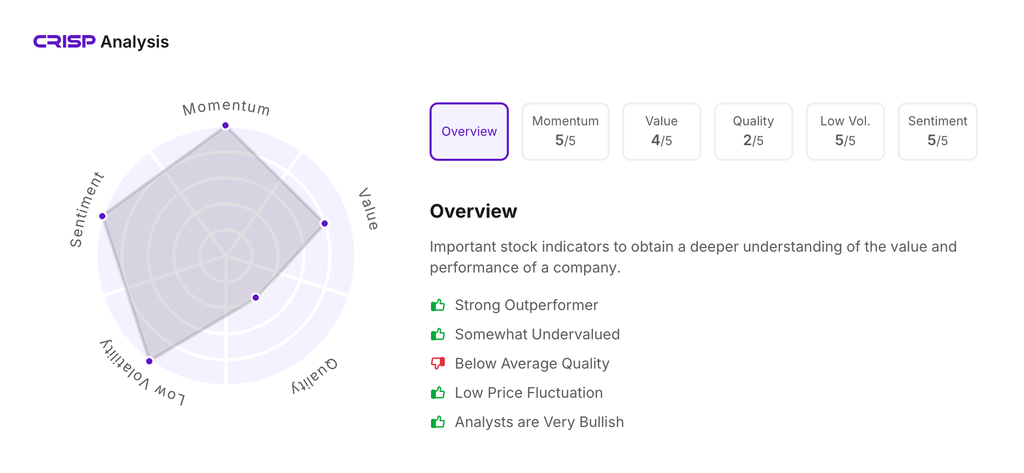
Task: Click thumbs-up icon beside Strong Outperformer
Action: coord(438,305)
